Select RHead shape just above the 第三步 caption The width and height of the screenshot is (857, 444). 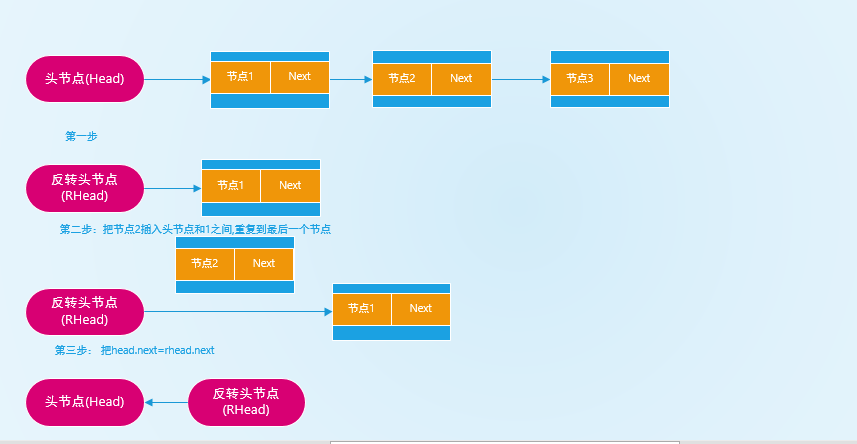click(x=85, y=312)
